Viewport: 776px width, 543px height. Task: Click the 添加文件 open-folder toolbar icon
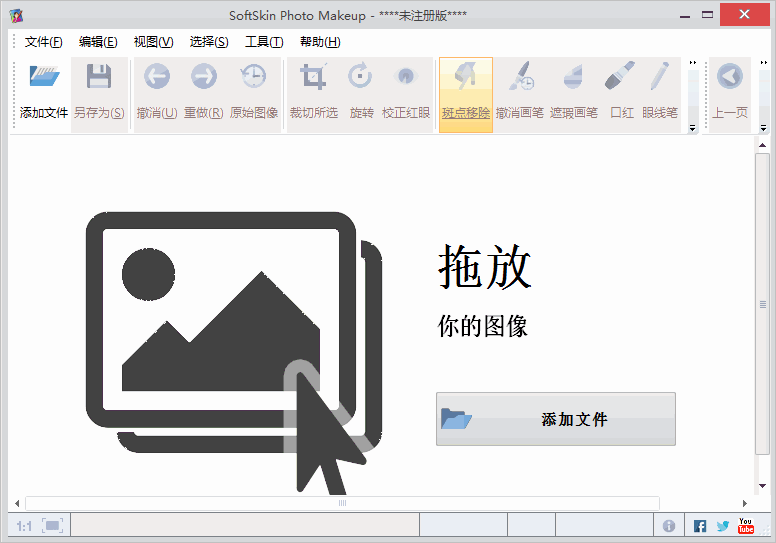[44, 77]
